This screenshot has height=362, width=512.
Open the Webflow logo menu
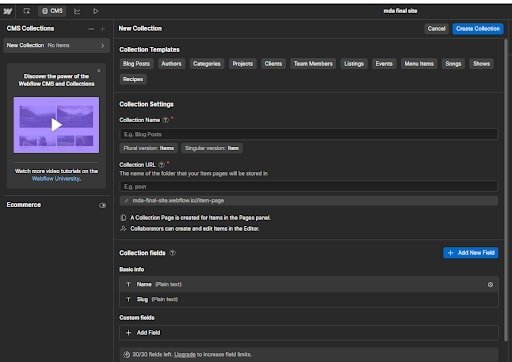(8, 11)
